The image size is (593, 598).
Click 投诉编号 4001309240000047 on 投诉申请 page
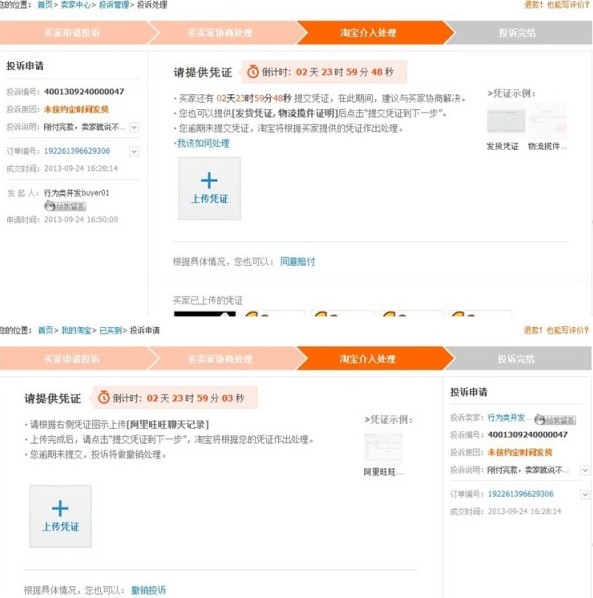pyautogui.click(x=528, y=434)
